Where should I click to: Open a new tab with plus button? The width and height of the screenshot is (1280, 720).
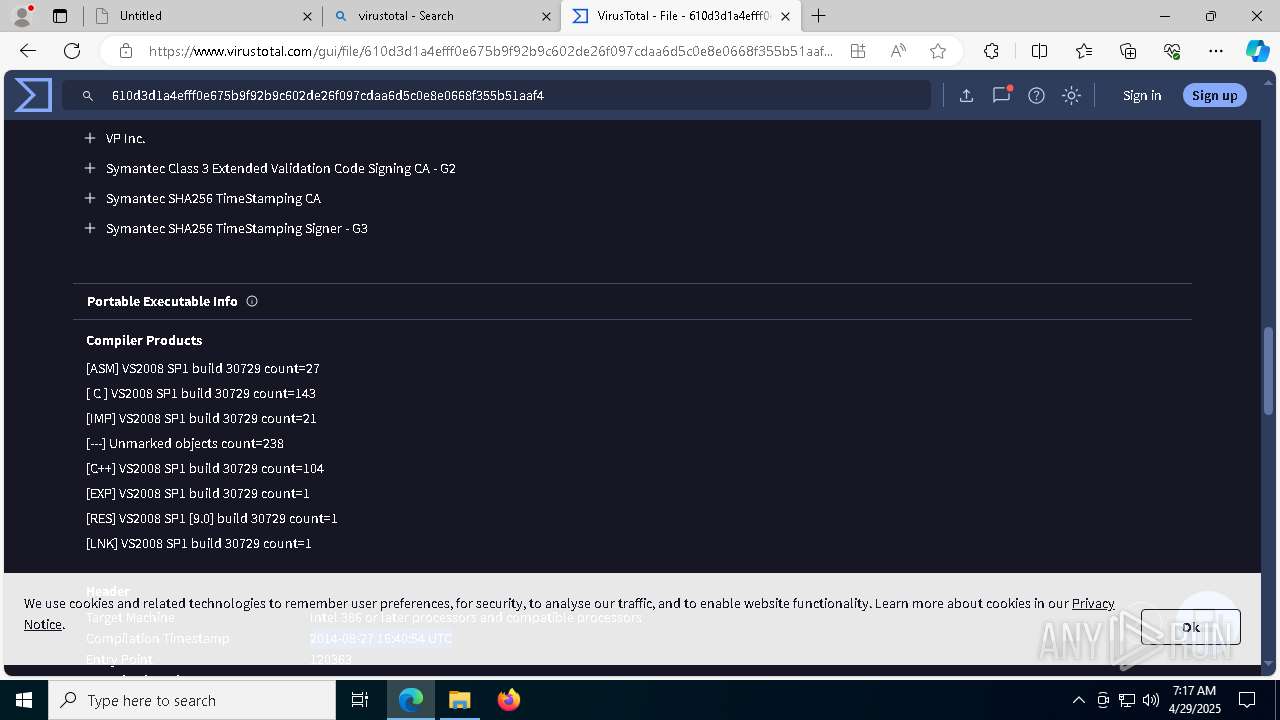(819, 16)
